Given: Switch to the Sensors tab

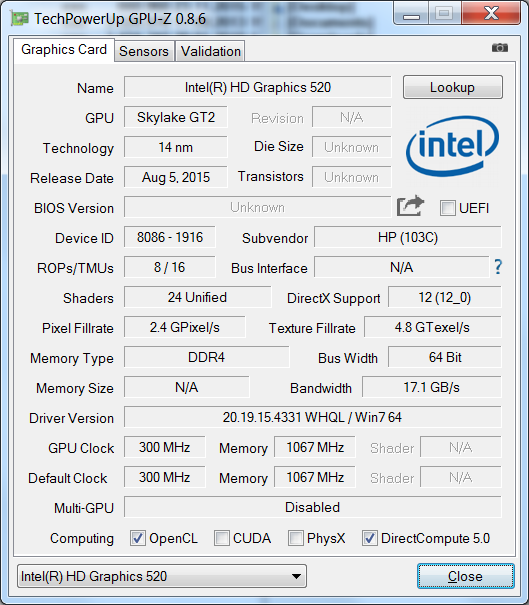Looking at the screenshot, I should tap(144, 51).
